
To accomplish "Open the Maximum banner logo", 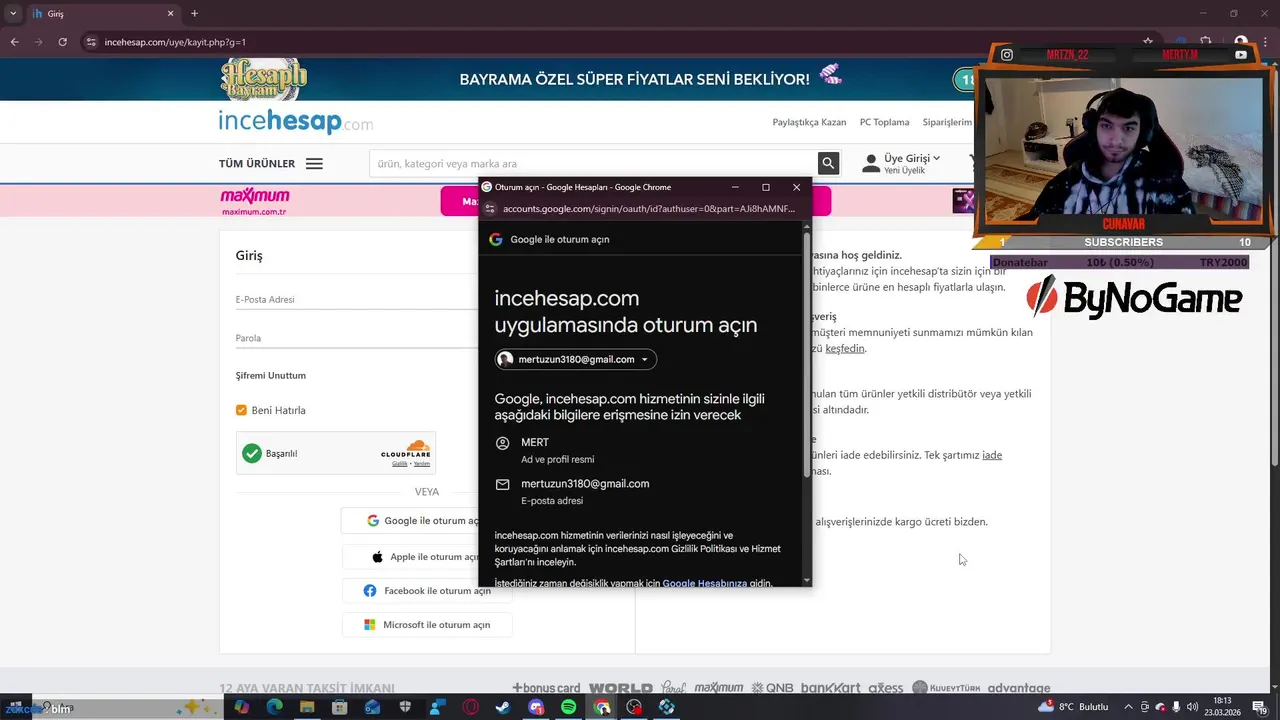I will click(x=255, y=200).
